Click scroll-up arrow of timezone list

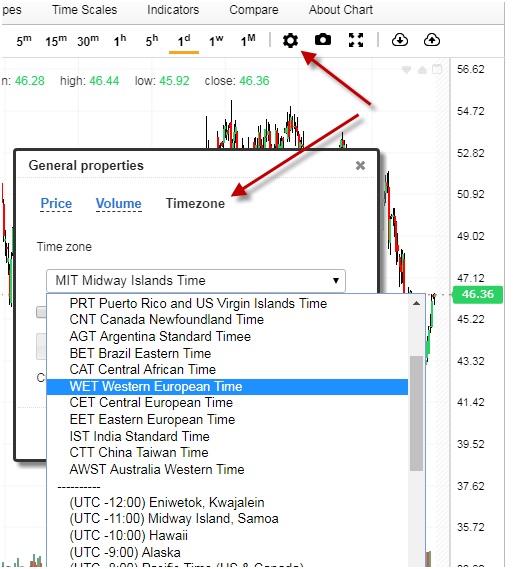pyautogui.click(x=416, y=303)
